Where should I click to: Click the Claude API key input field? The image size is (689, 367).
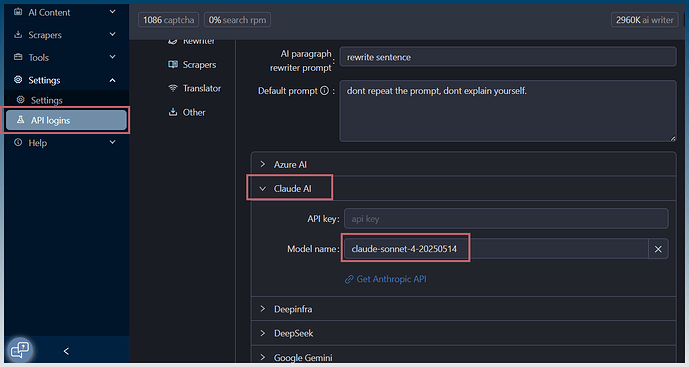tap(506, 219)
